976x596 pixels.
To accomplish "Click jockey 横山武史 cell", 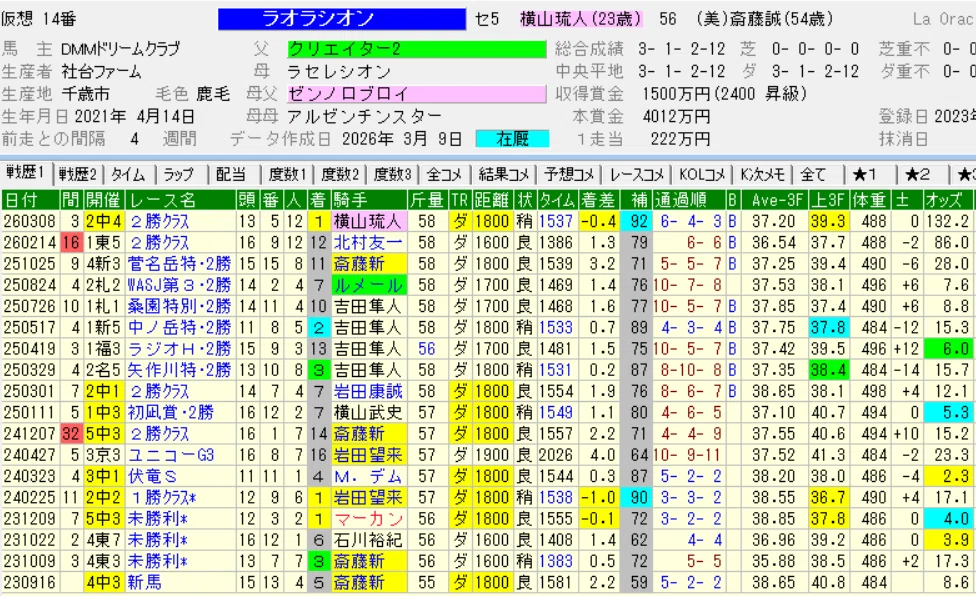I will [368, 412].
